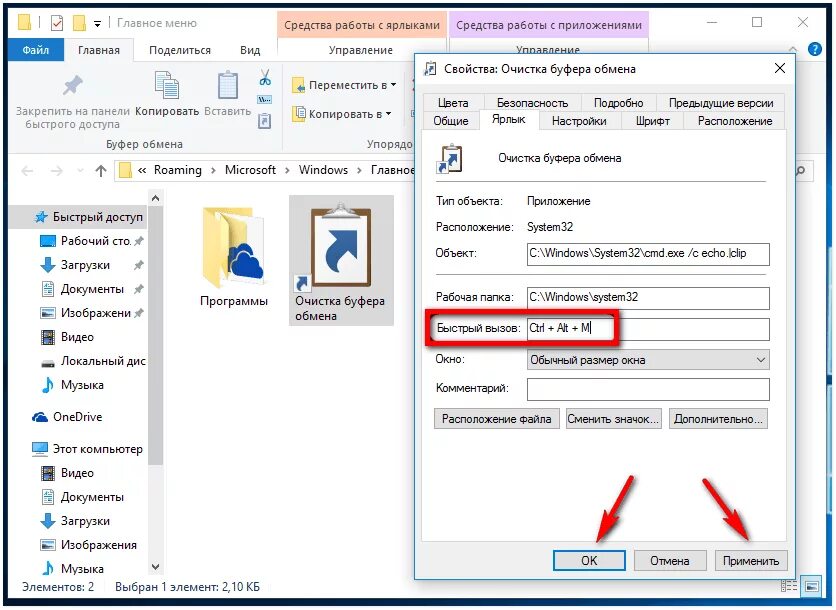Screen dimensions: 836x610
Task: Select Music item under Quick access
Action: click(72, 385)
